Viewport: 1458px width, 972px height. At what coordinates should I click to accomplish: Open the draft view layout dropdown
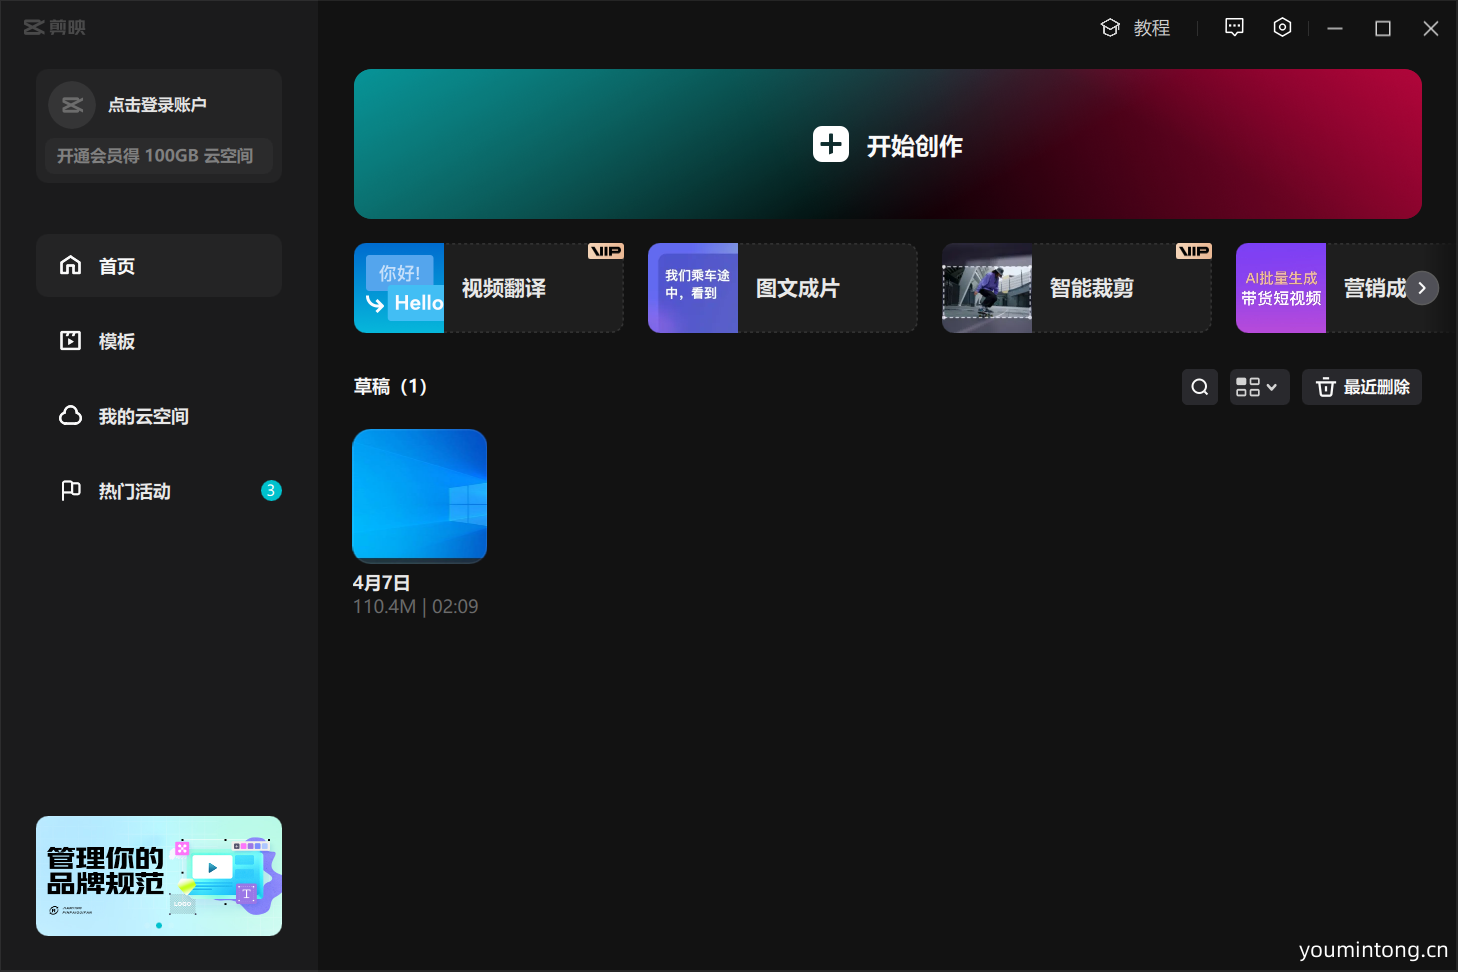1259,387
